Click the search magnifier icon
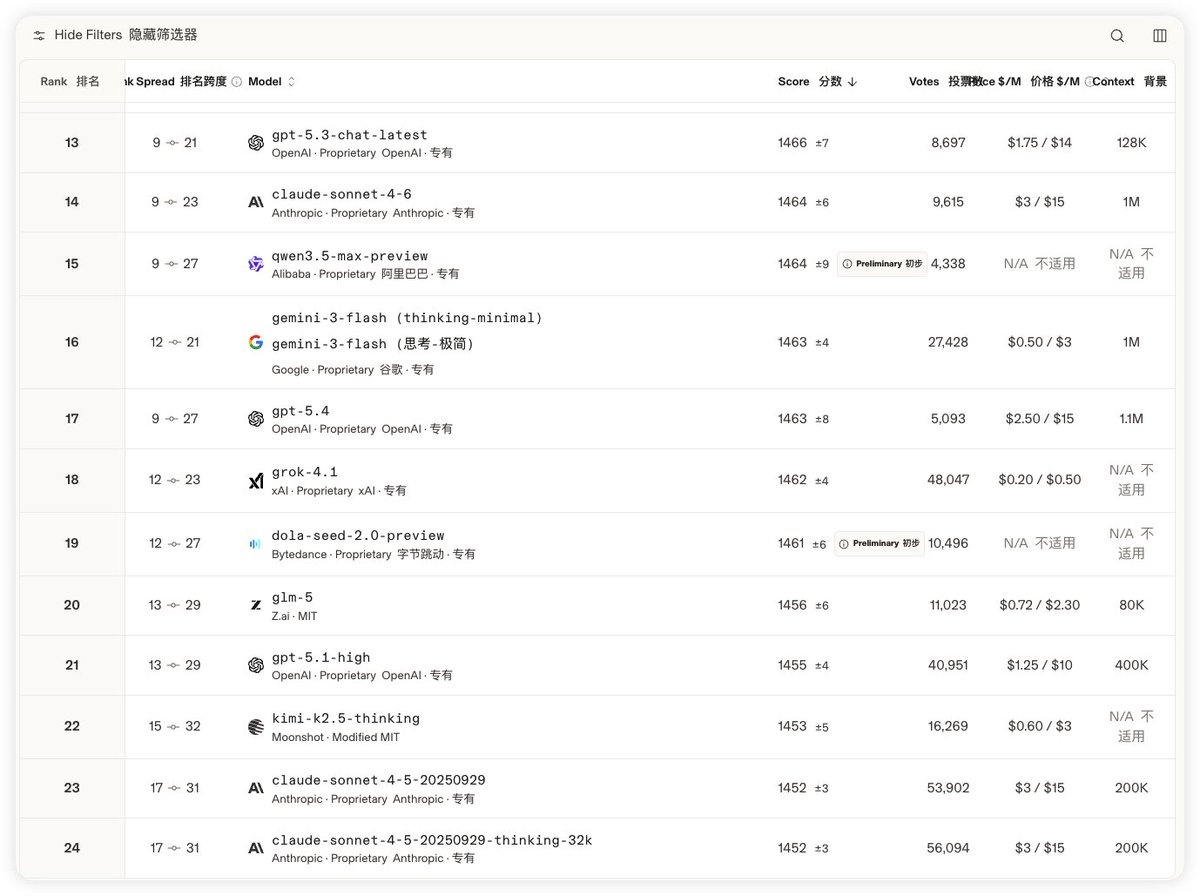Screen dimensions: 1200x896 (1117, 36)
